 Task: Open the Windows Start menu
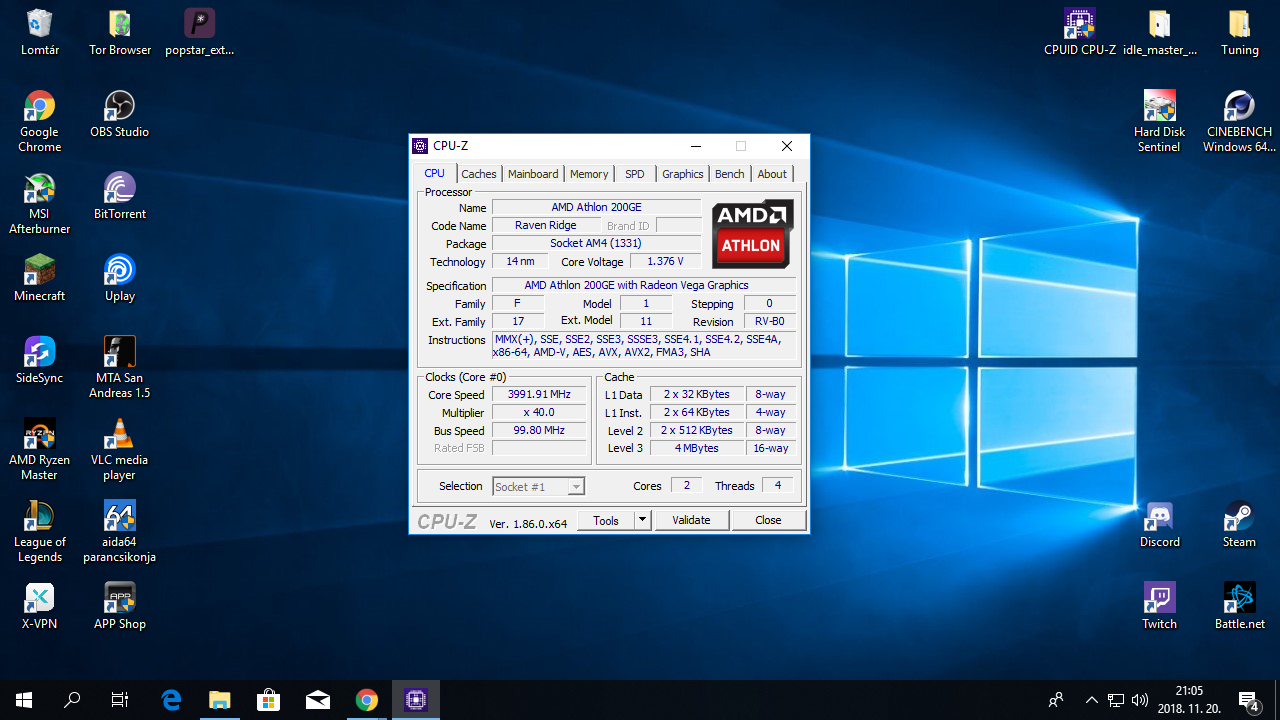[x=24, y=700]
